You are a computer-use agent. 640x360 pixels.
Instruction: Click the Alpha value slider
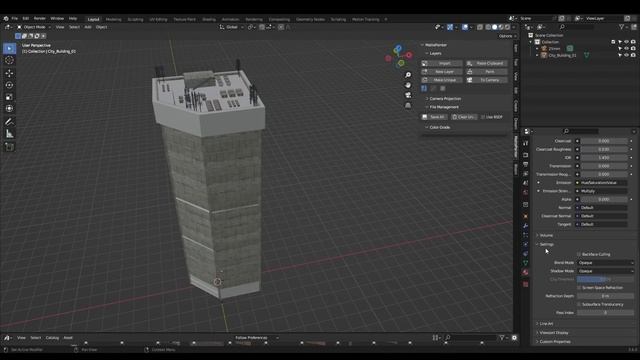[604, 200]
